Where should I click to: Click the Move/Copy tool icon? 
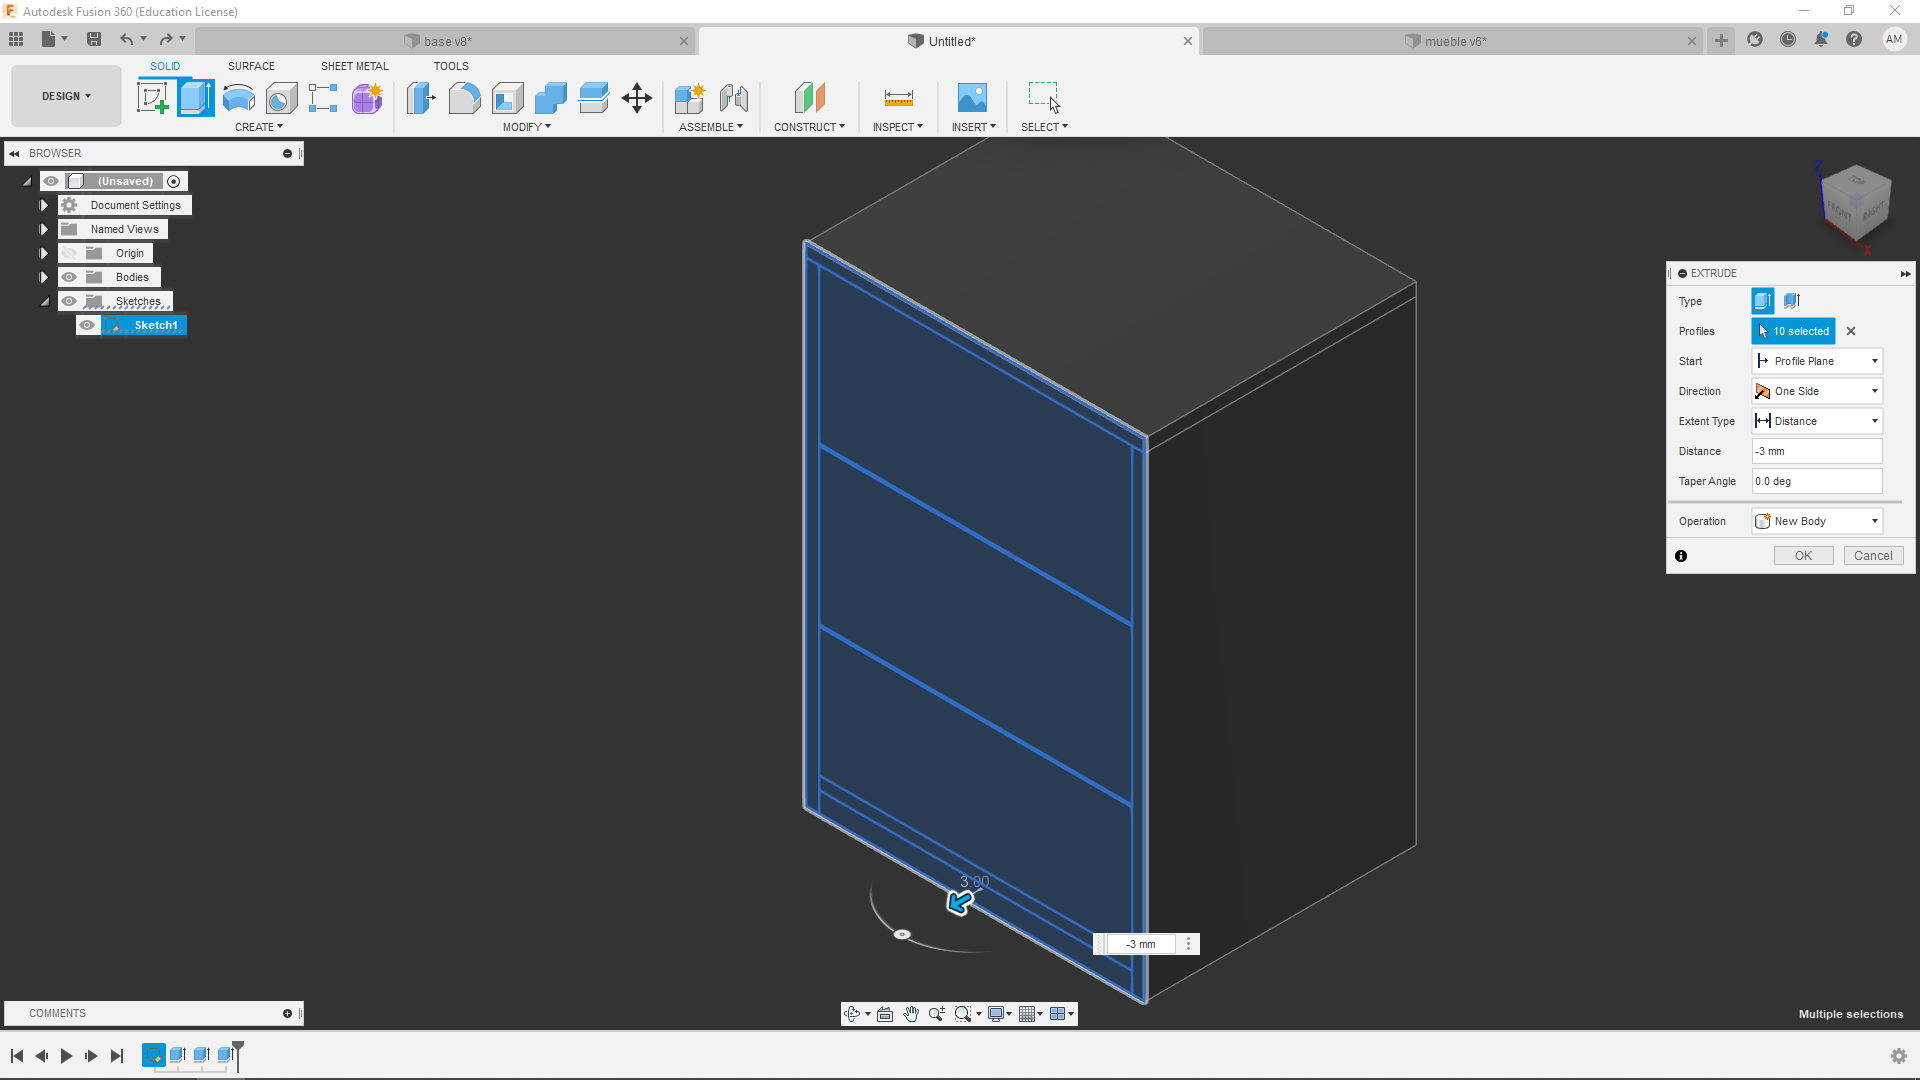(637, 98)
